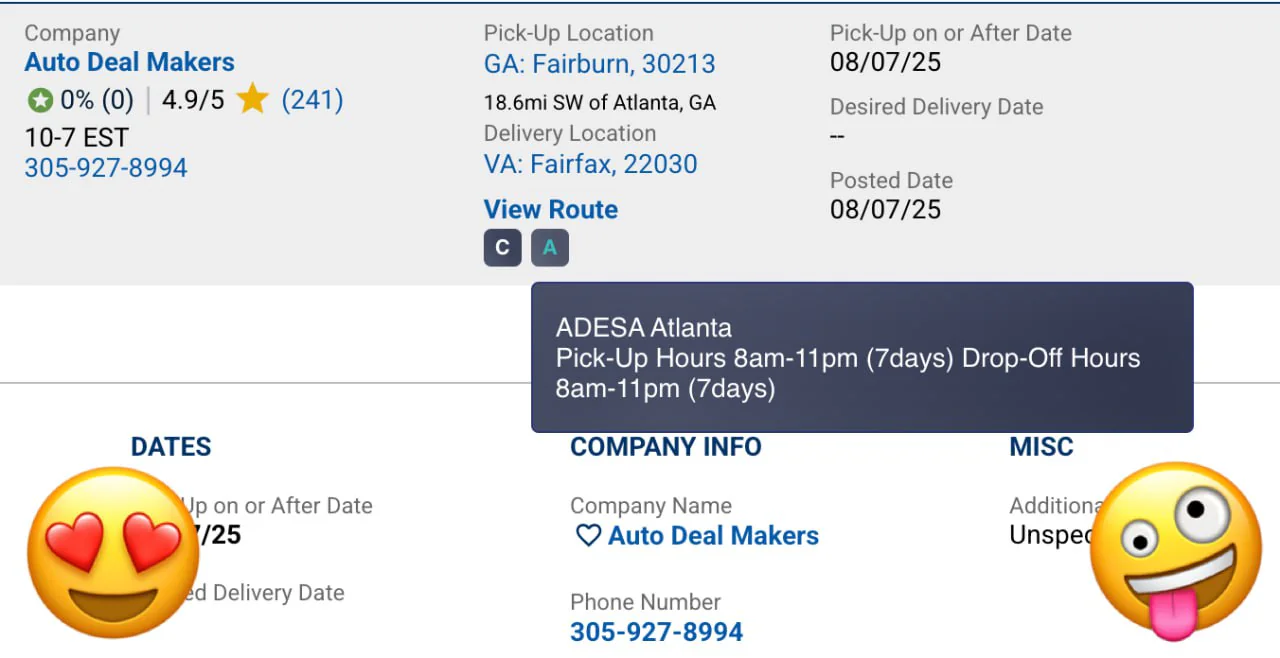Click the dark "C" badge icon

point(503,248)
